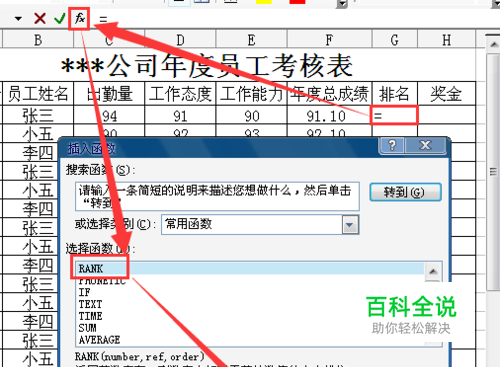
Task: Select column G header
Action: click(x=395, y=40)
